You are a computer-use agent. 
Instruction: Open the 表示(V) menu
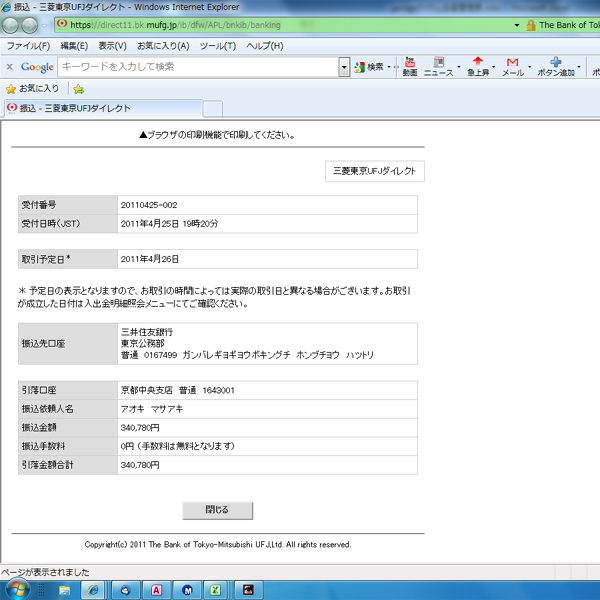tap(112, 46)
